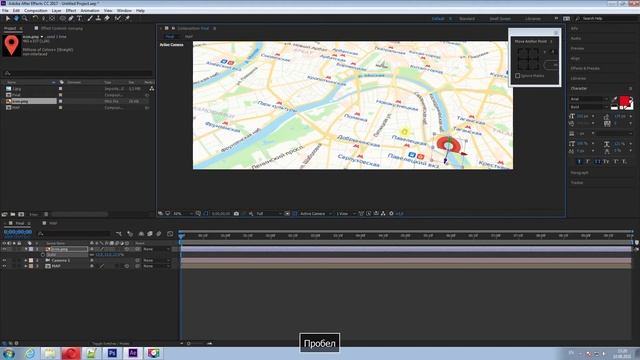This screenshot has width=640, height=360.
Task: Click the Search Help field
Action: (606, 19)
